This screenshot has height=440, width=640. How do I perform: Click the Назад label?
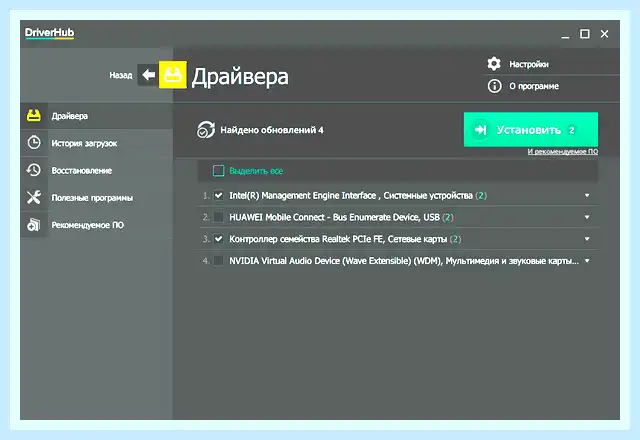(x=121, y=75)
